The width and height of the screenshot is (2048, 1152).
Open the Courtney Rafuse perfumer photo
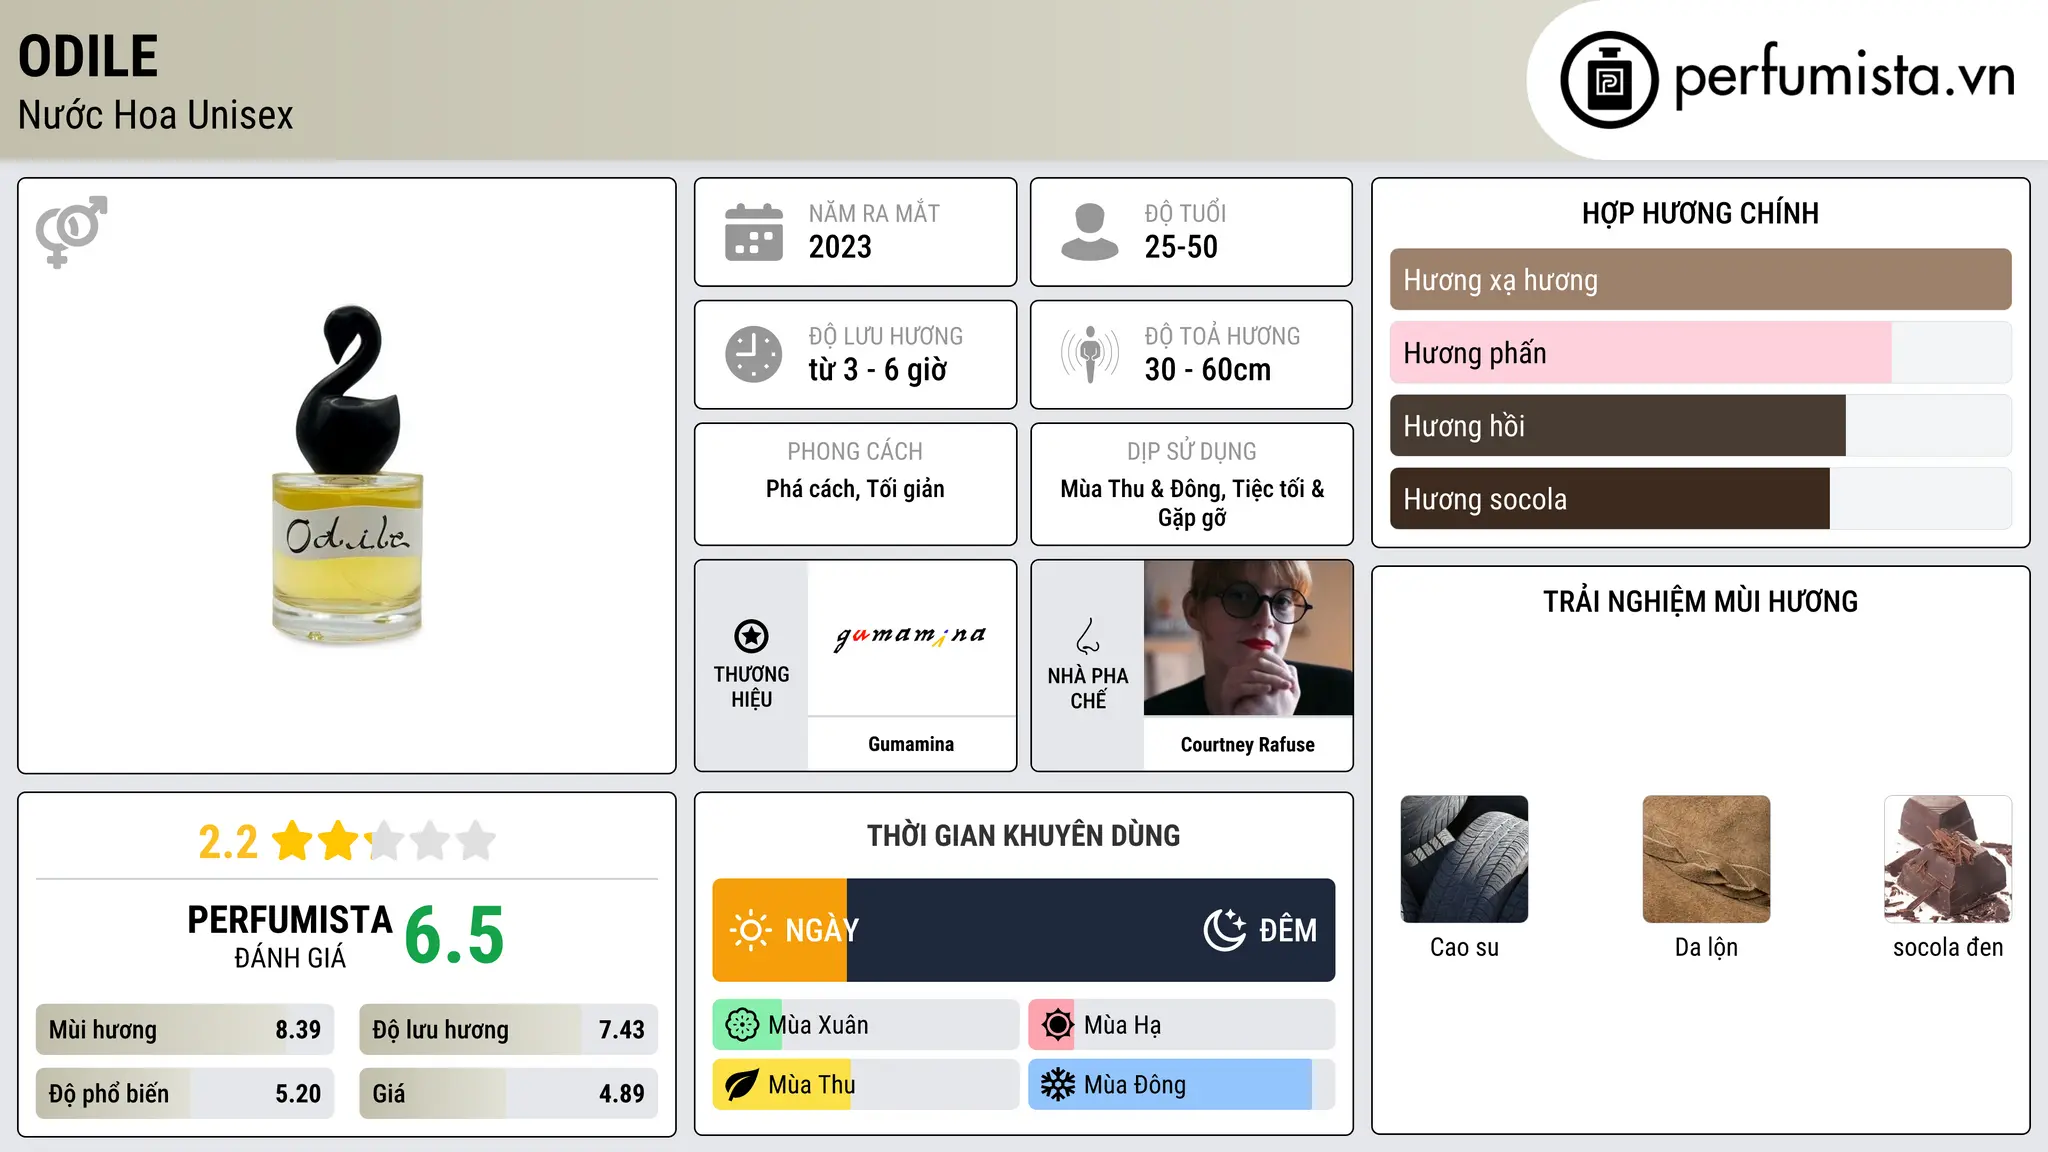point(1248,637)
